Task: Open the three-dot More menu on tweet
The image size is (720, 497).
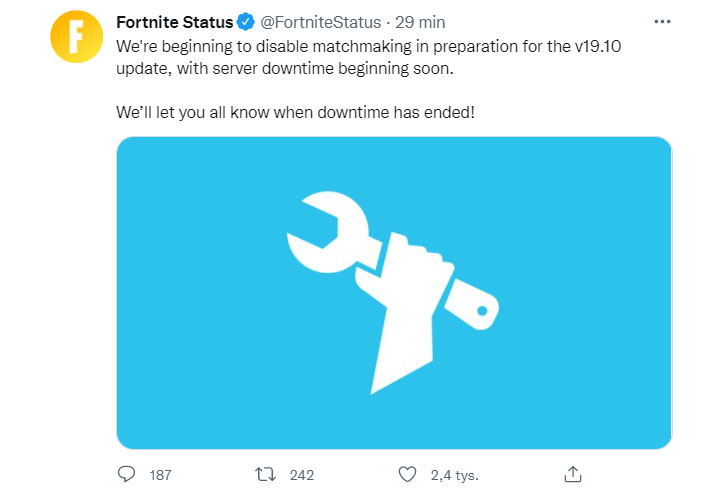Action: click(662, 21)
